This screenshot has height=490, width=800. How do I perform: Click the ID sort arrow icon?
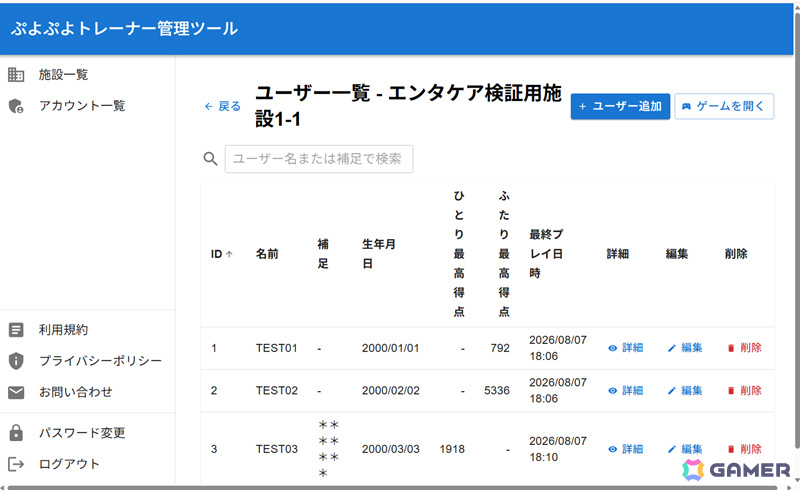[229, 254]
